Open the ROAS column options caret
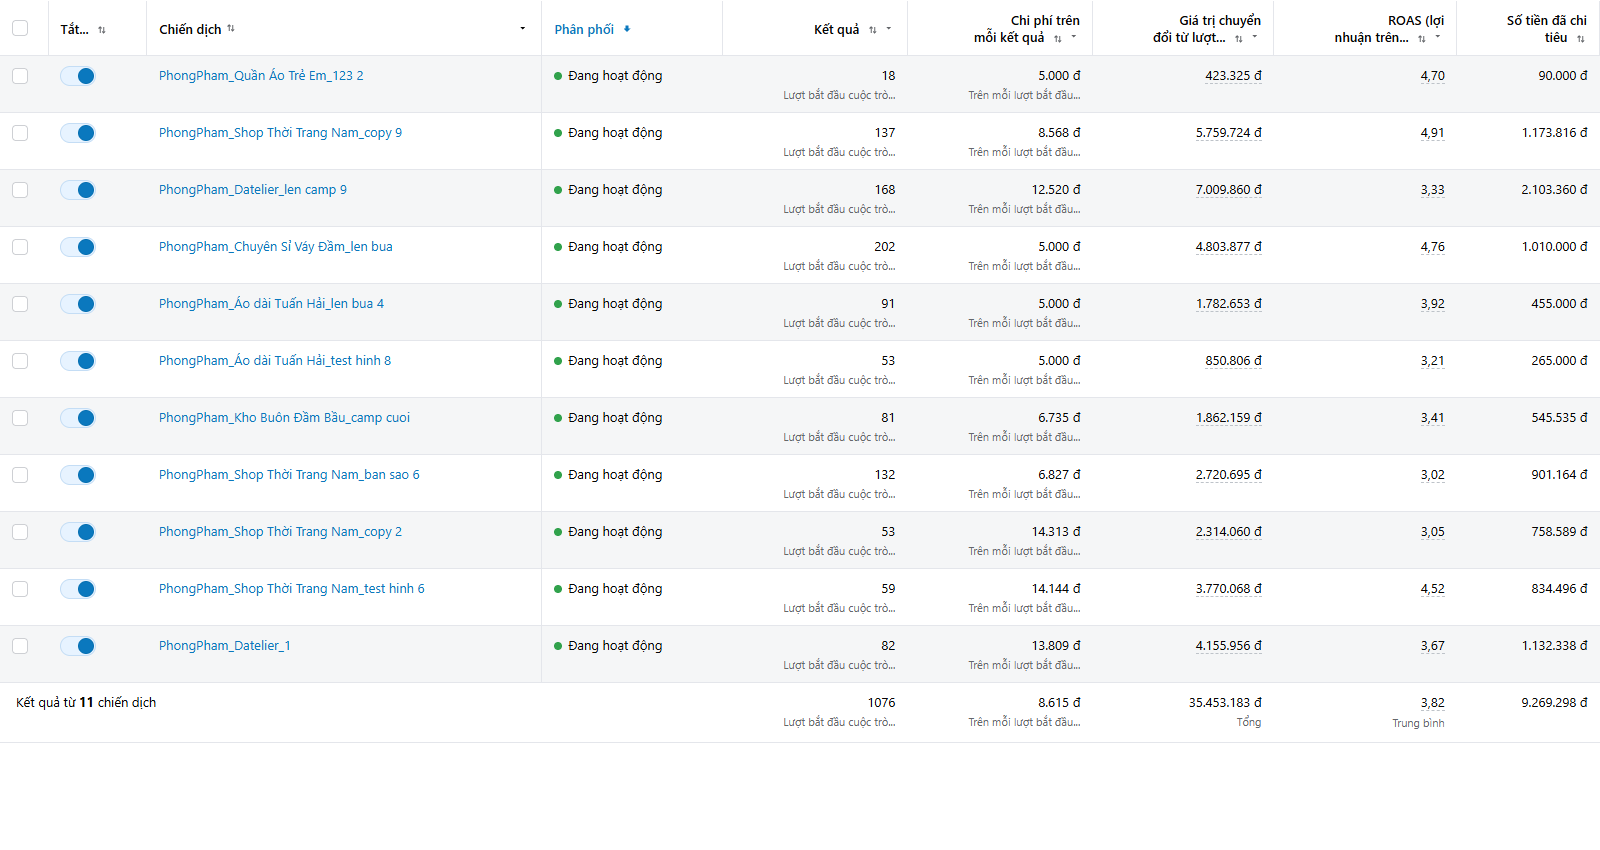The width and height of the screenshot is (1600, 850). (1438, 37)
